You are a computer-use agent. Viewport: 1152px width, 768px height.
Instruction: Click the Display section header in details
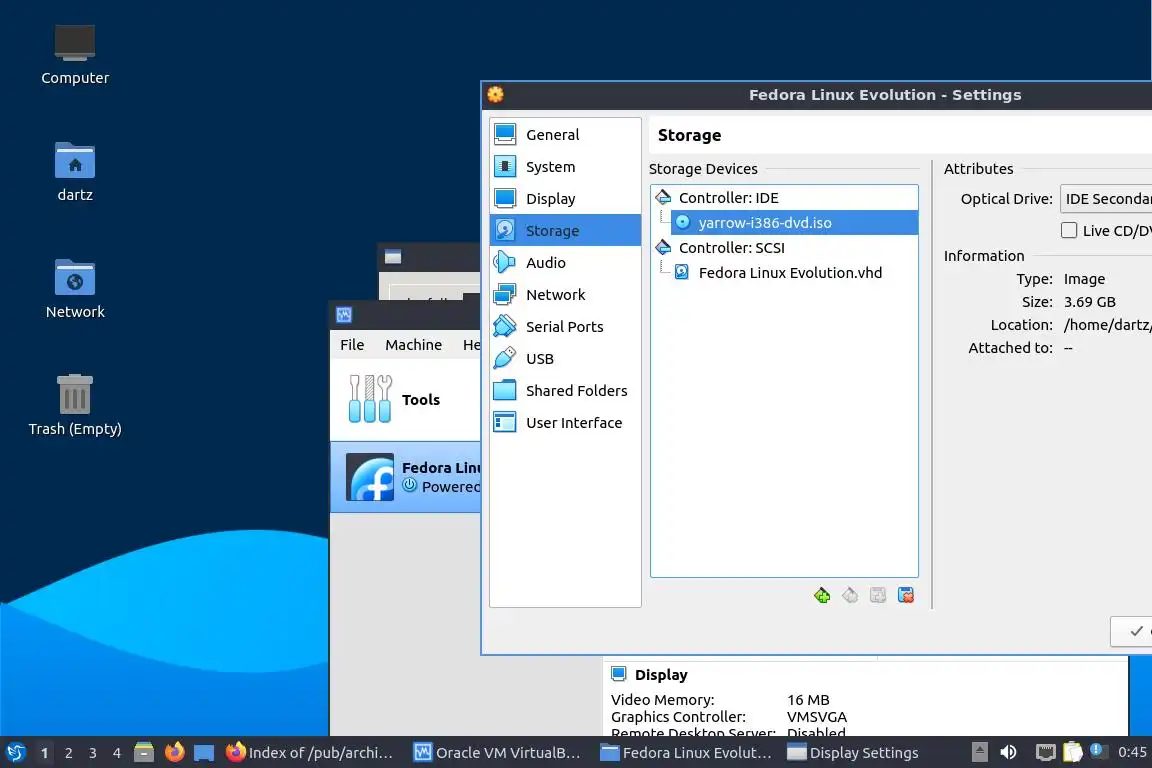click(x=661, y=675)
